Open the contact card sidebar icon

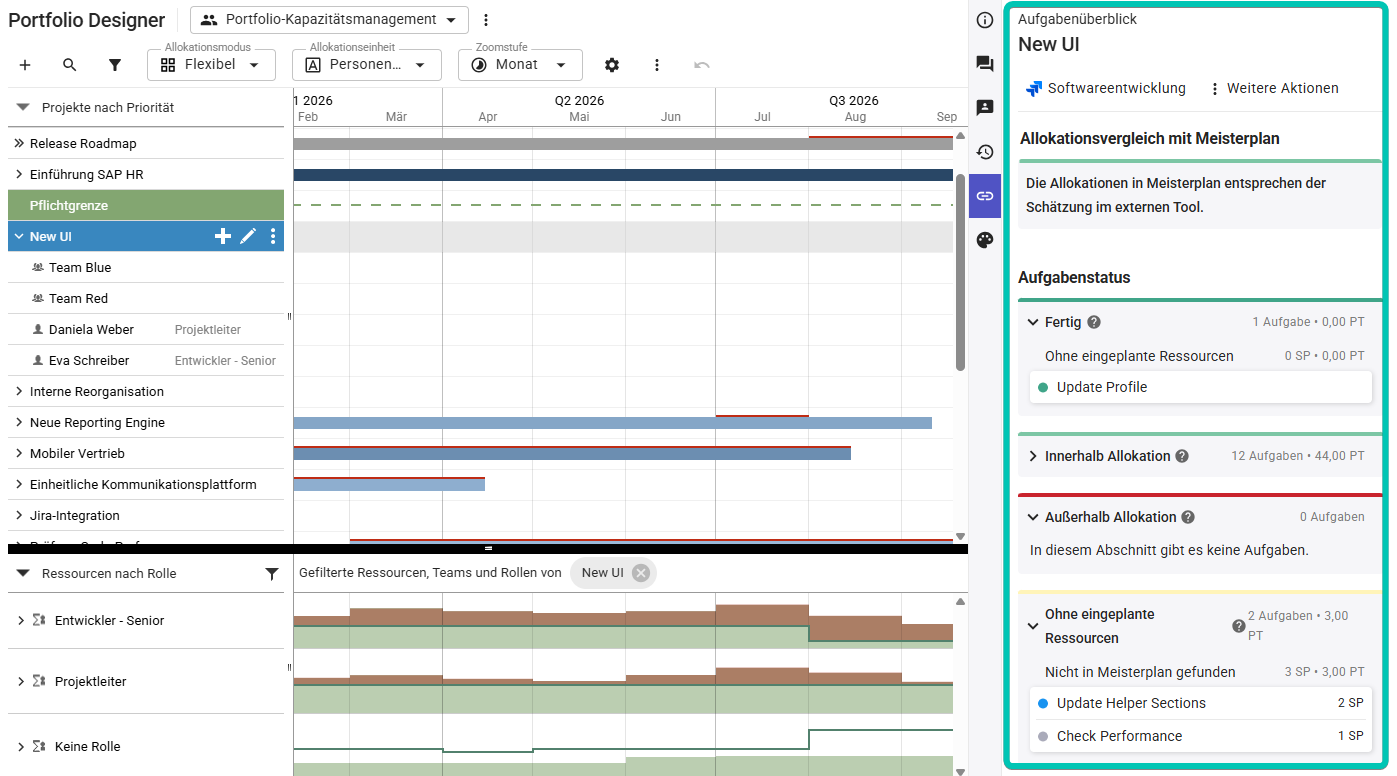[x=985, y=108]
